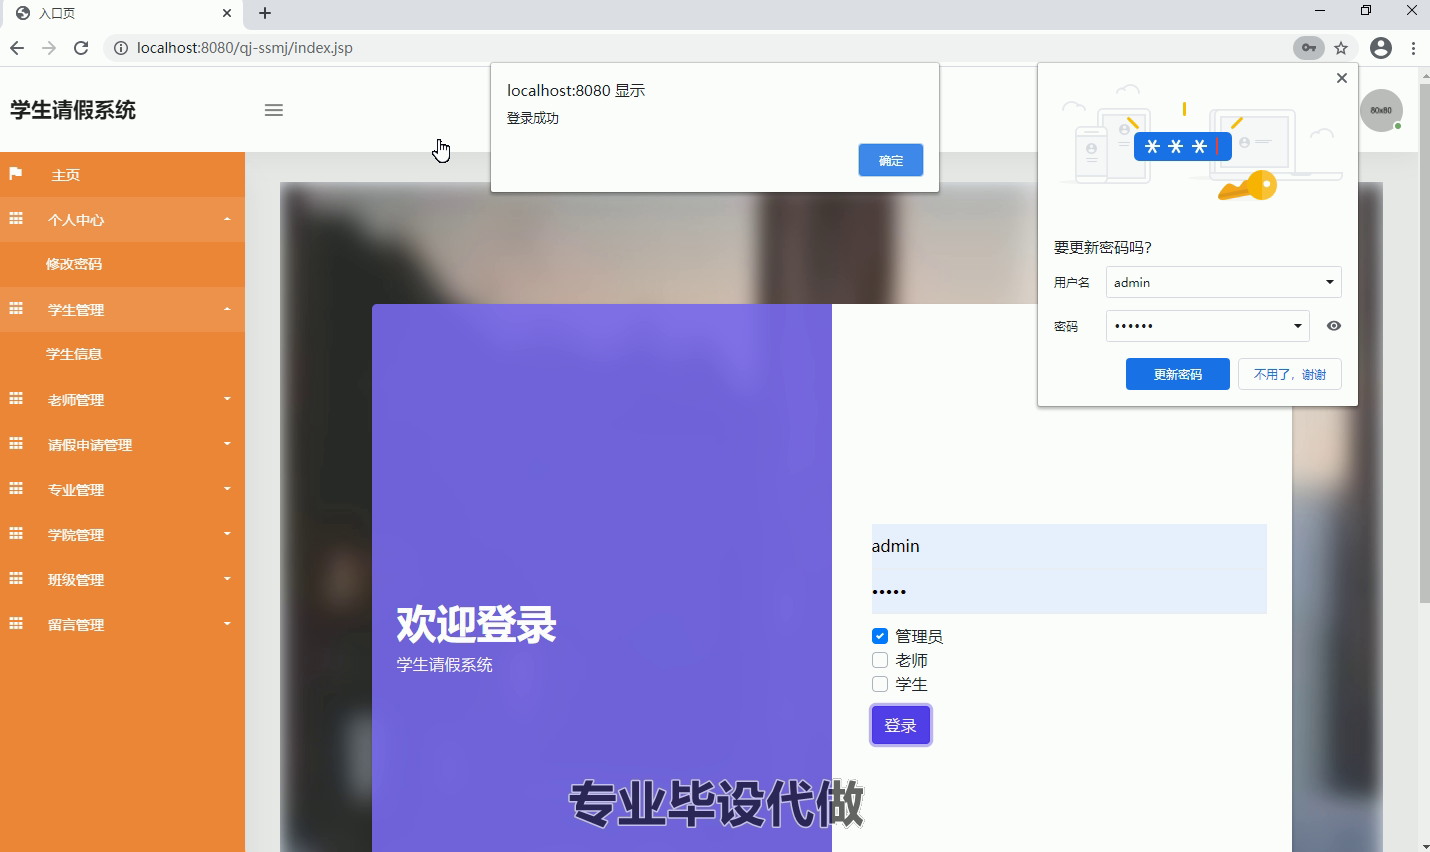
Task: Click the 登录 button
Action: (x=901, y=725)
